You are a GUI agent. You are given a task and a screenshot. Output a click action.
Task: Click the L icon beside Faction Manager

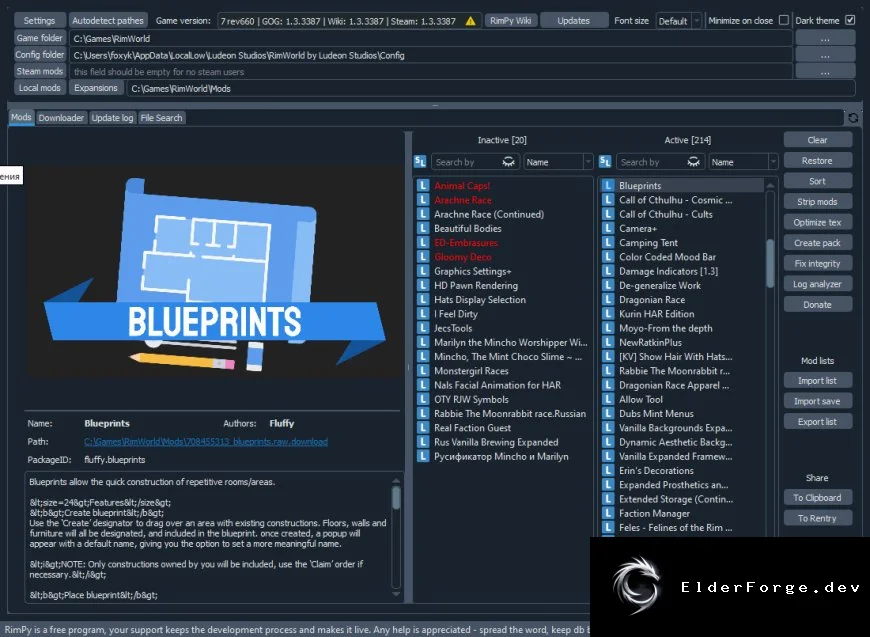pyautogui.click(x=608, y=513)
